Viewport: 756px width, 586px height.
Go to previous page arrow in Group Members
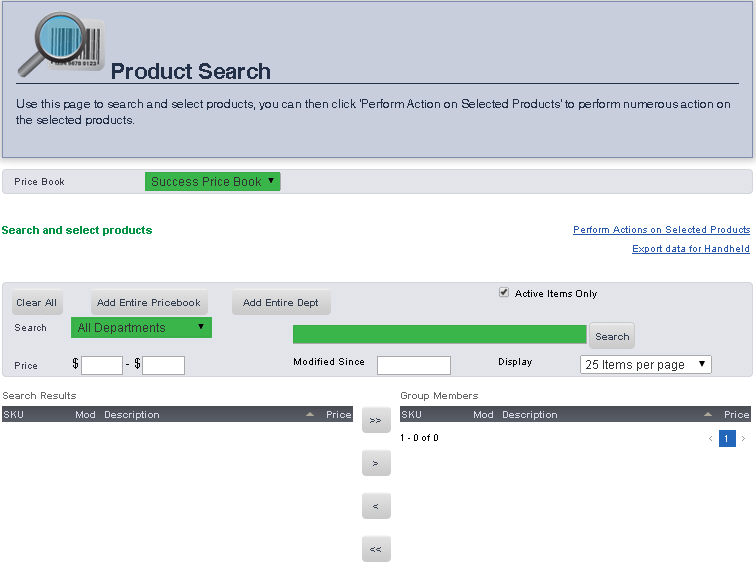711,439
